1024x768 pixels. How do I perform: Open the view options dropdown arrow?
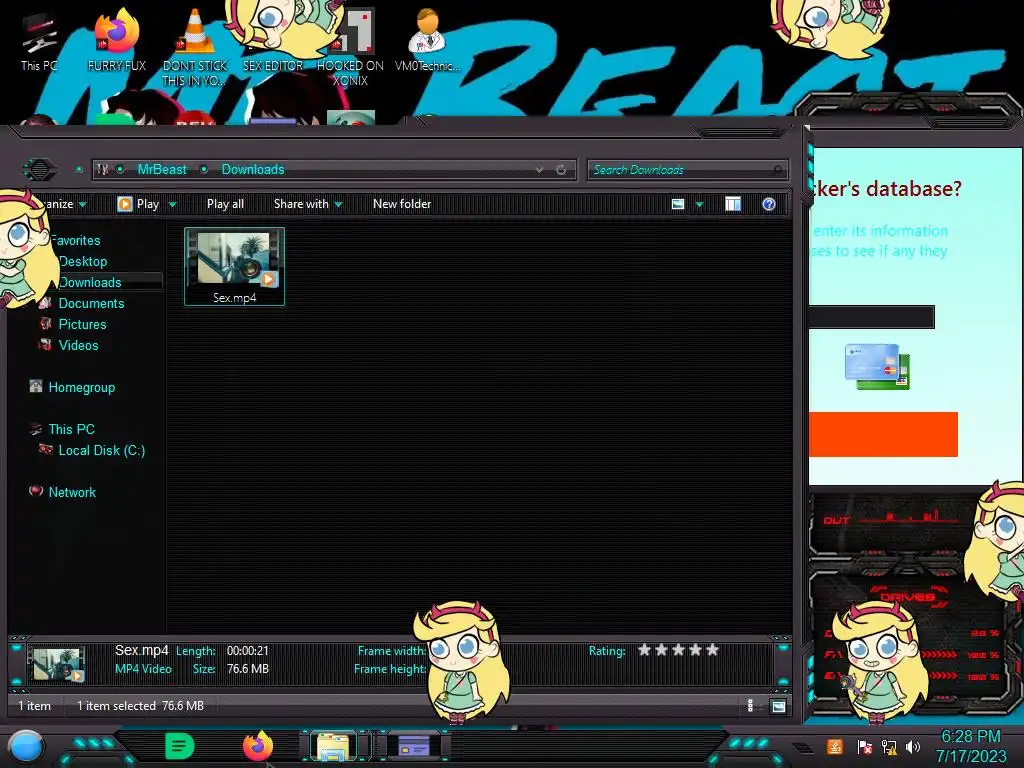tap(699, 204)
